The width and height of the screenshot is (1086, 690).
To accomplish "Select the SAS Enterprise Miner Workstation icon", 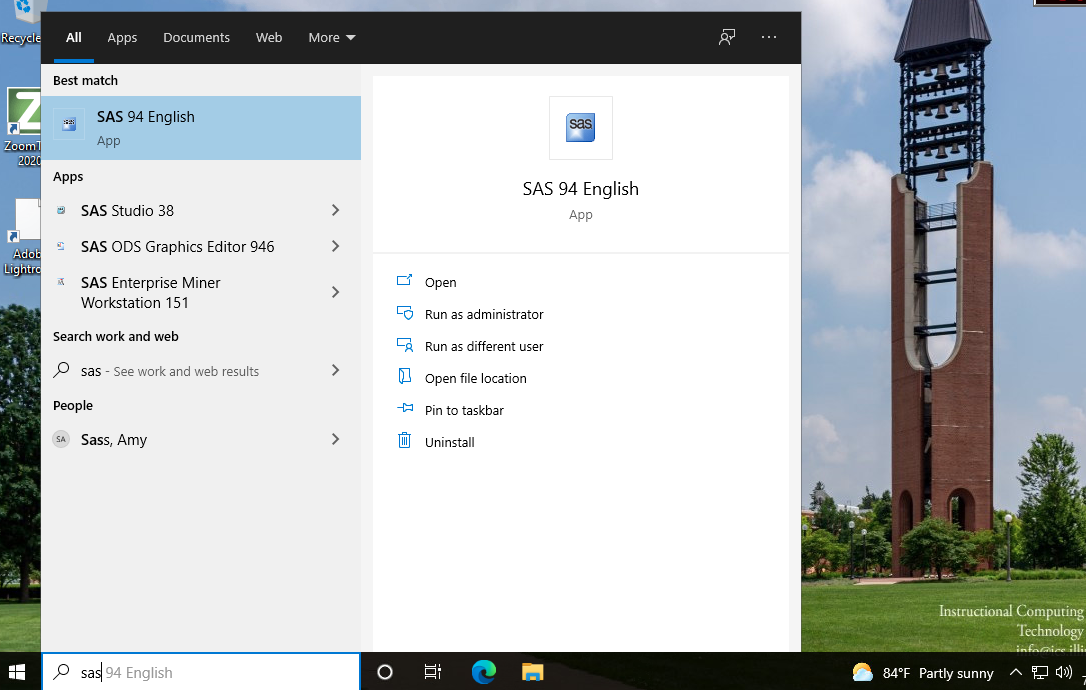I will 61,282.
